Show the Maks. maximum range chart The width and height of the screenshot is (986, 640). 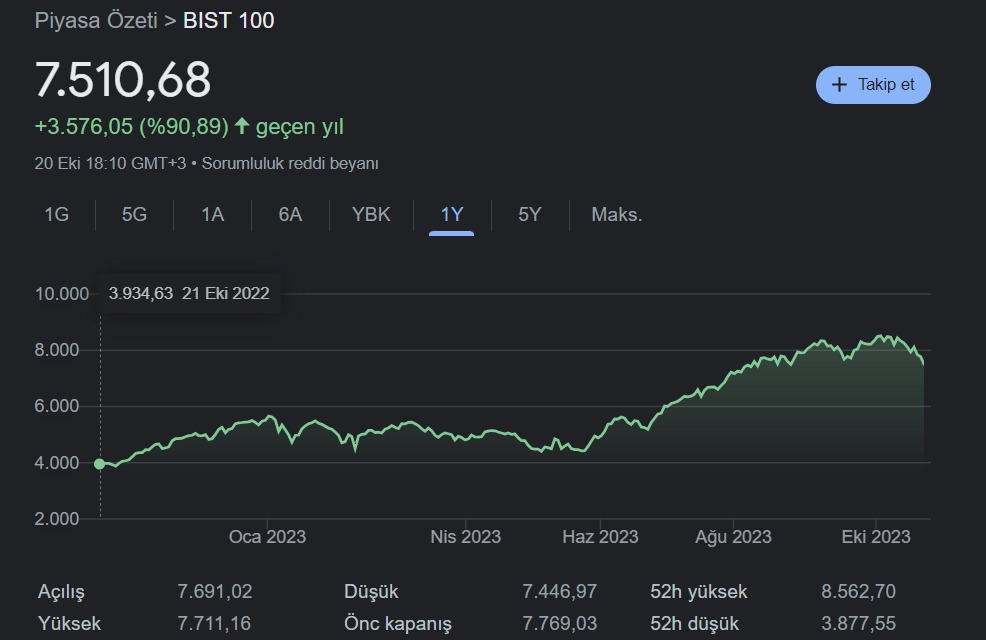point(617,215)
